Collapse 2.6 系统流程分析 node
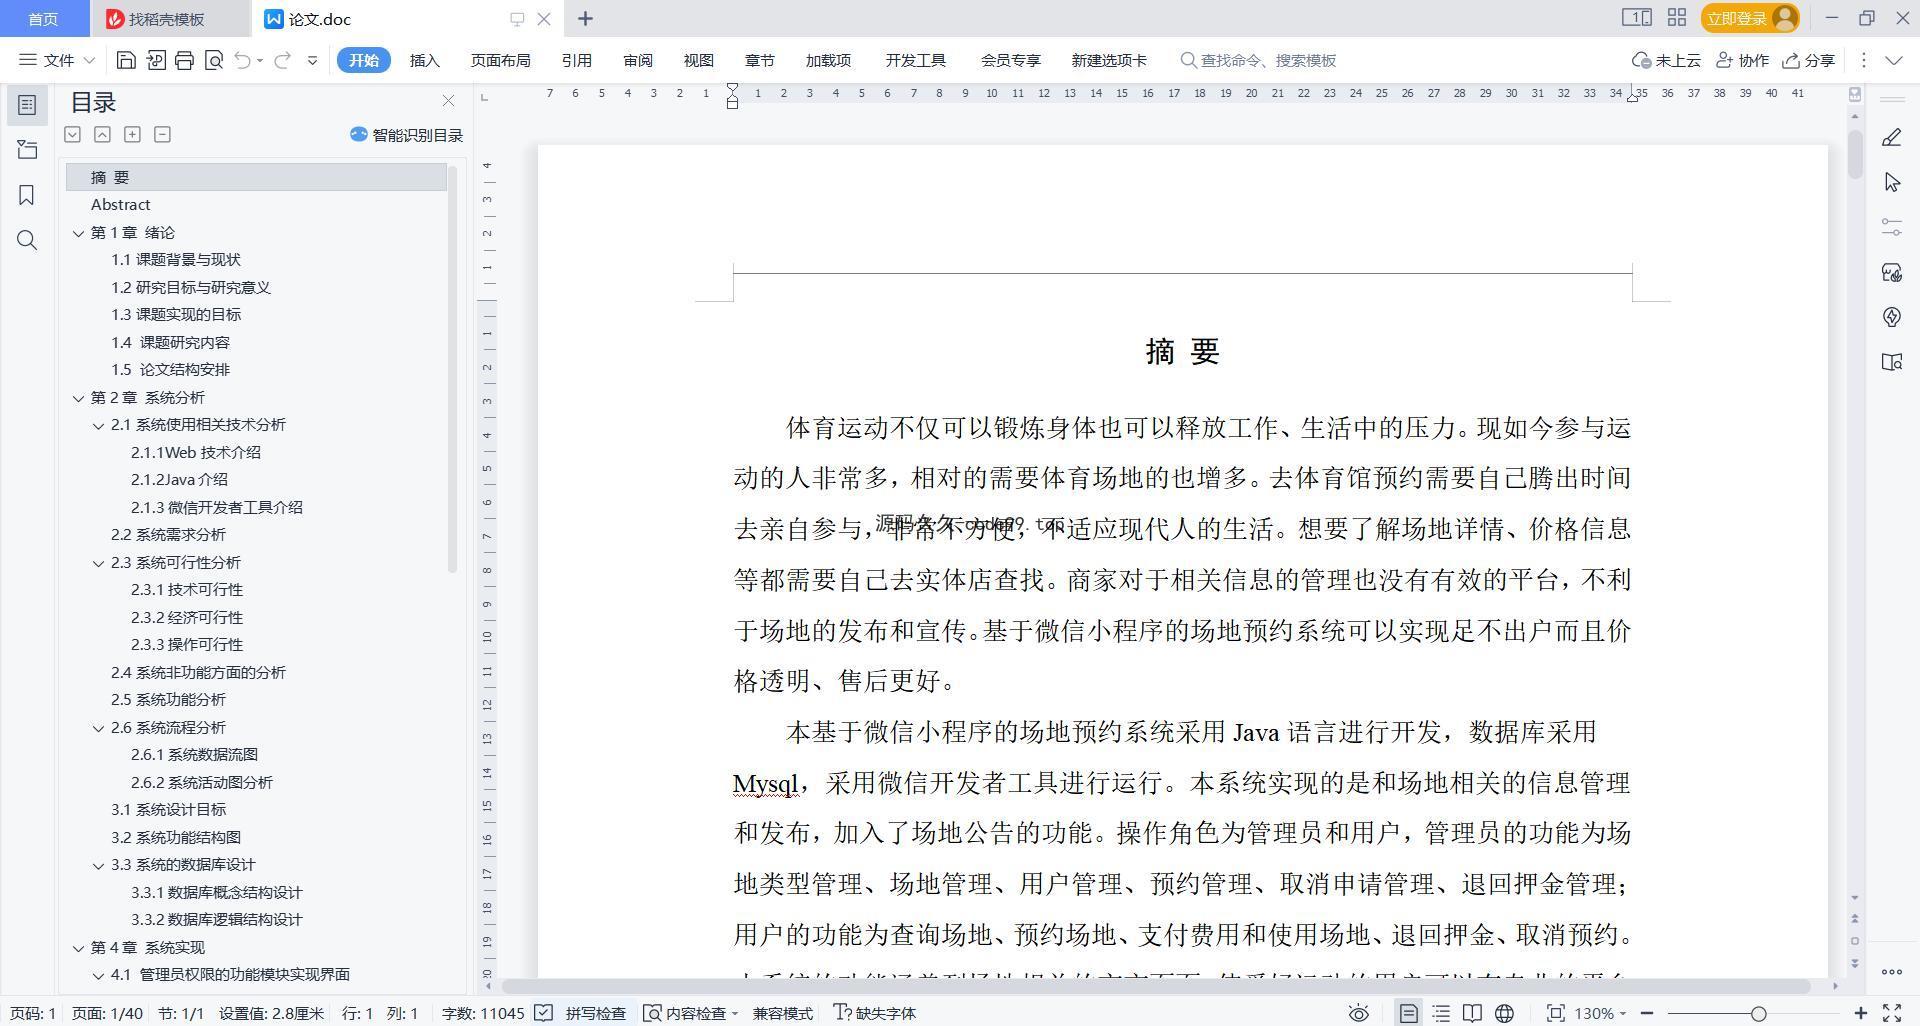Viewport: 1920px width, 1026px height. pyautogui.click(x=98, y=728)
